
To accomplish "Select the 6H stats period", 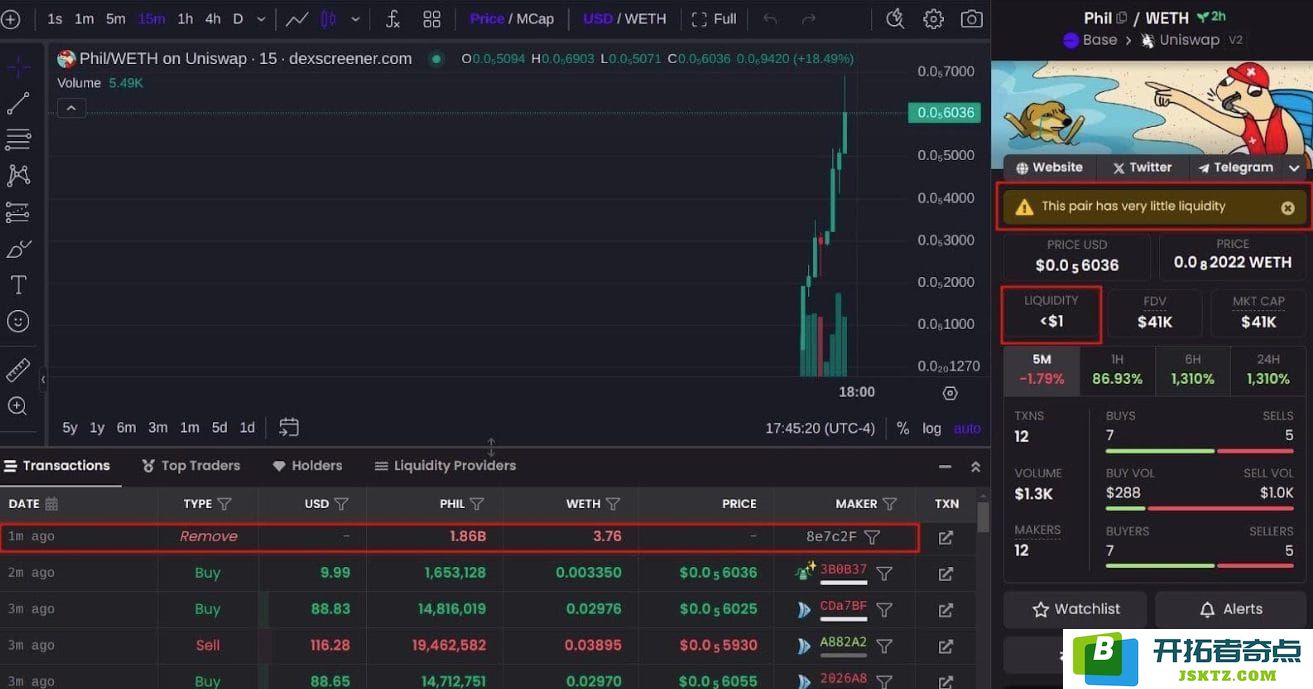I will click(x=1193, y=370).
